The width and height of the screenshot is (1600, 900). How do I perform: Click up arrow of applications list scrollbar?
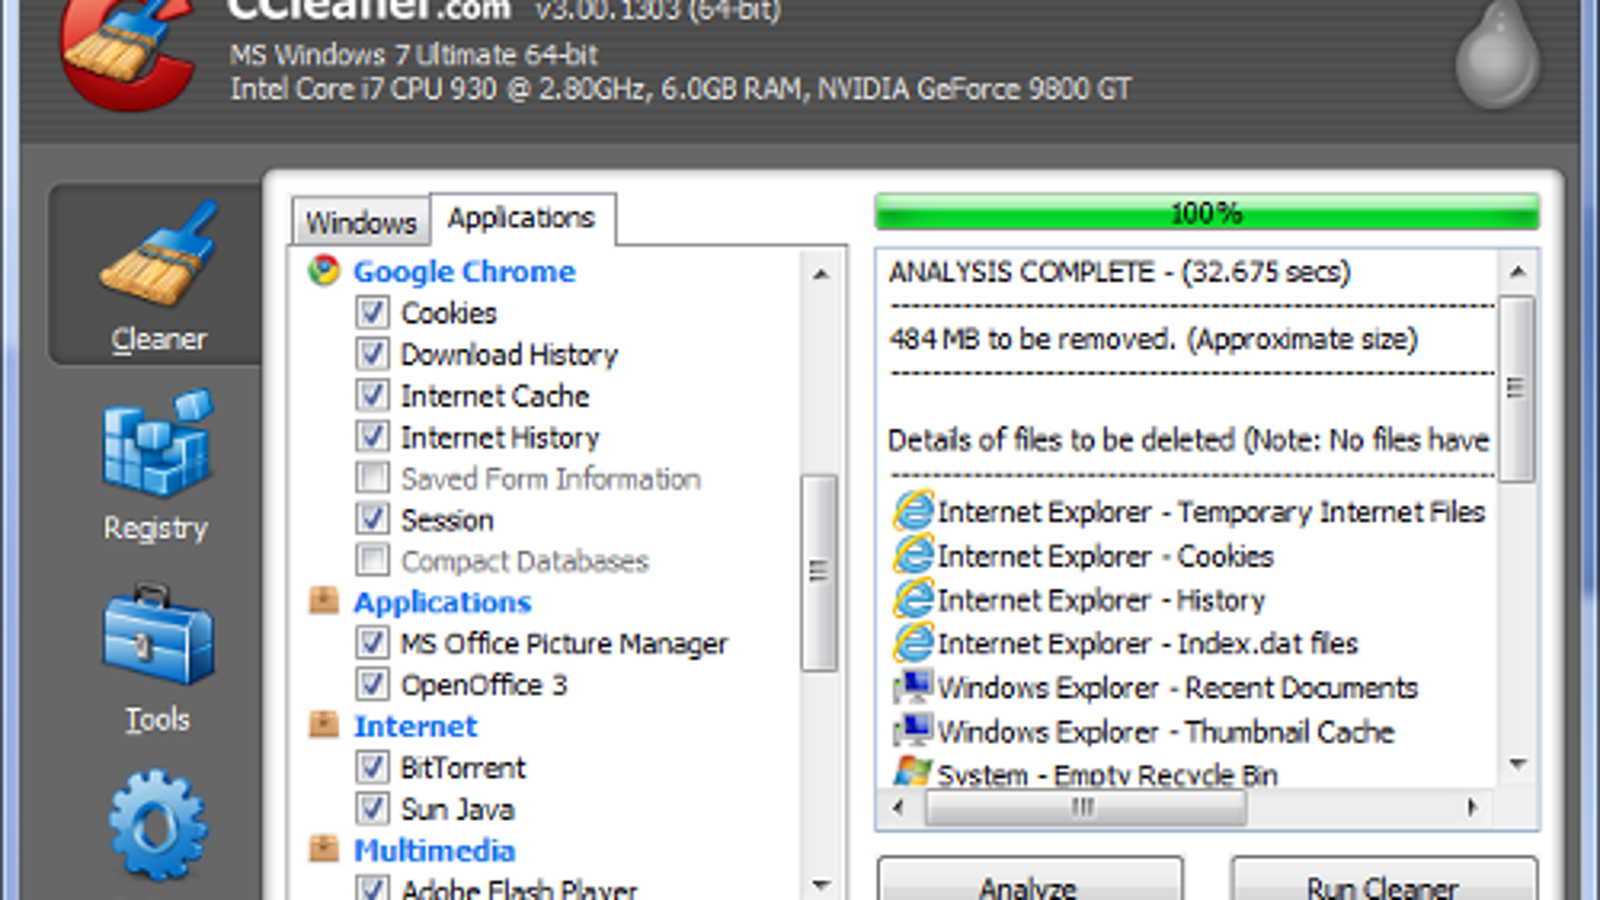[821, 274]
